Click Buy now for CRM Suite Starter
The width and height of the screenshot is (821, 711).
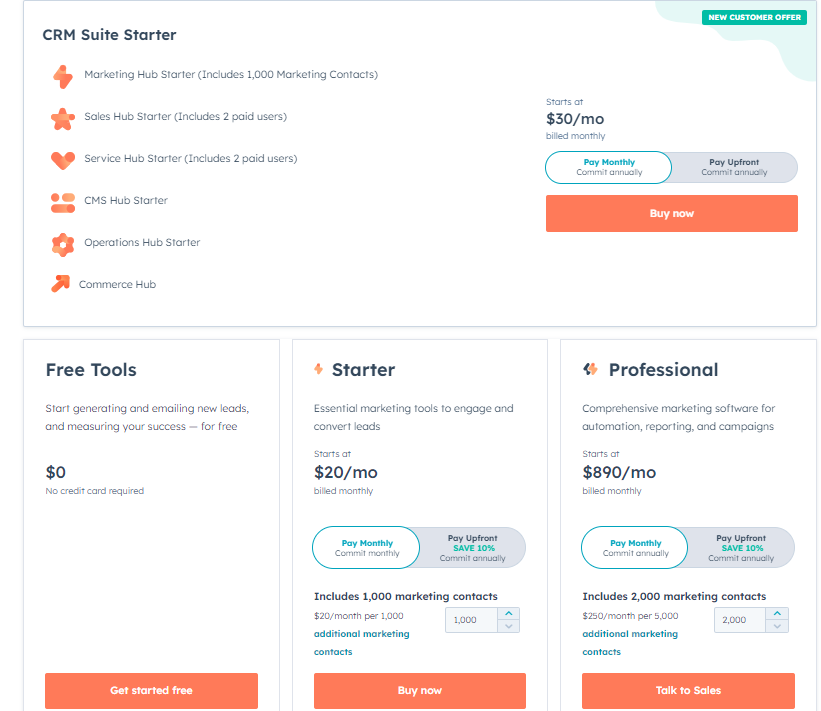[x=671, y=214]
